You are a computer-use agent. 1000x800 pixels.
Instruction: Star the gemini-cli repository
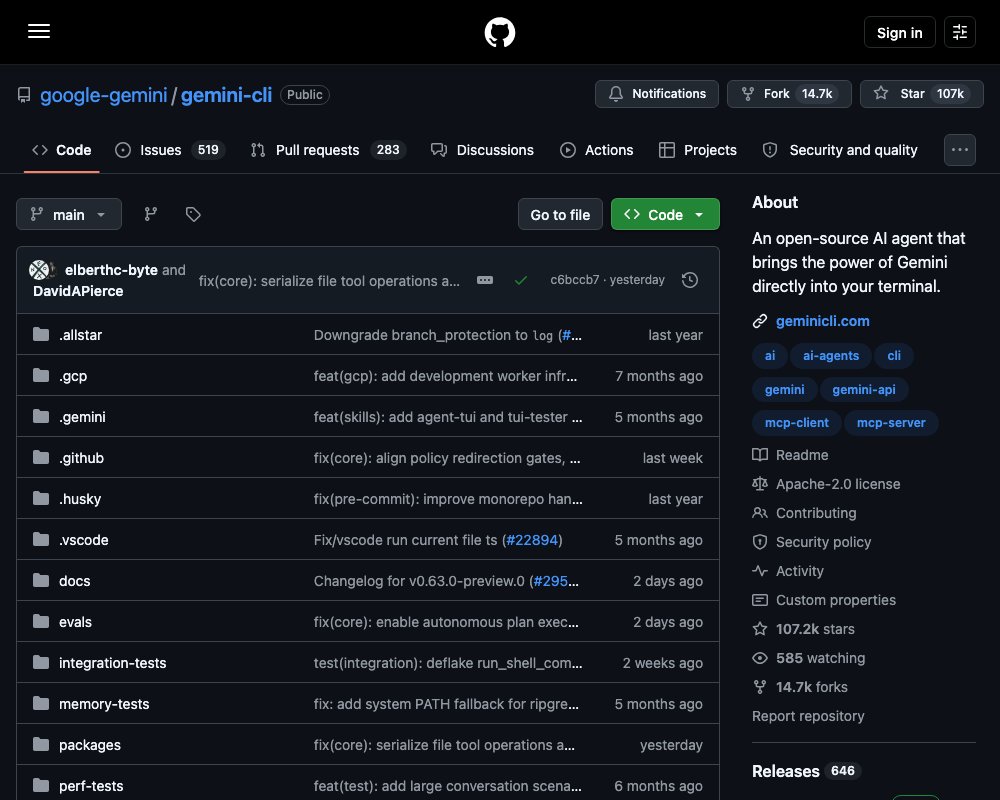pyautogui.click(x=921, y=94)
